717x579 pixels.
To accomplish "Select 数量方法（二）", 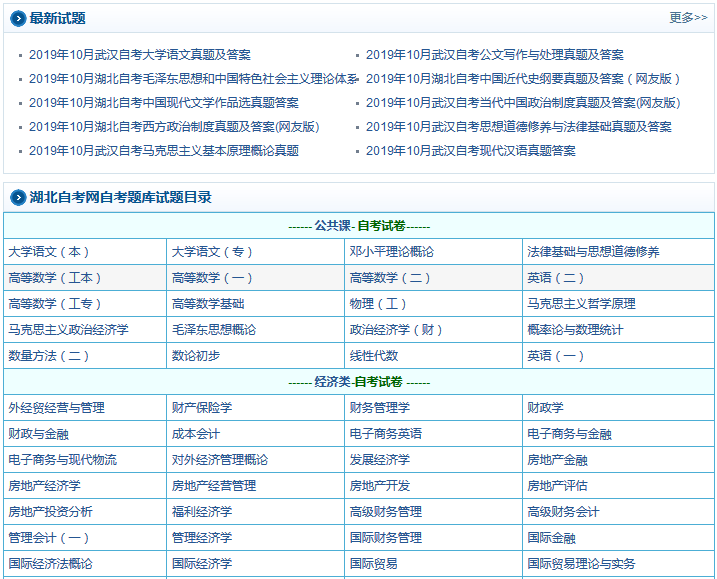I will [49, 356].
